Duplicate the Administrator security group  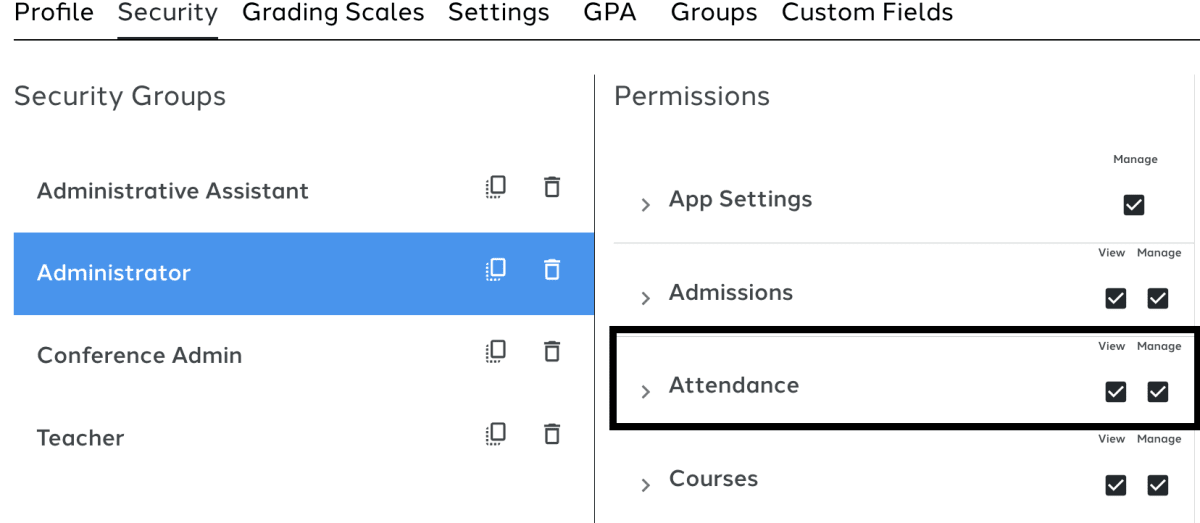(496, 269)
